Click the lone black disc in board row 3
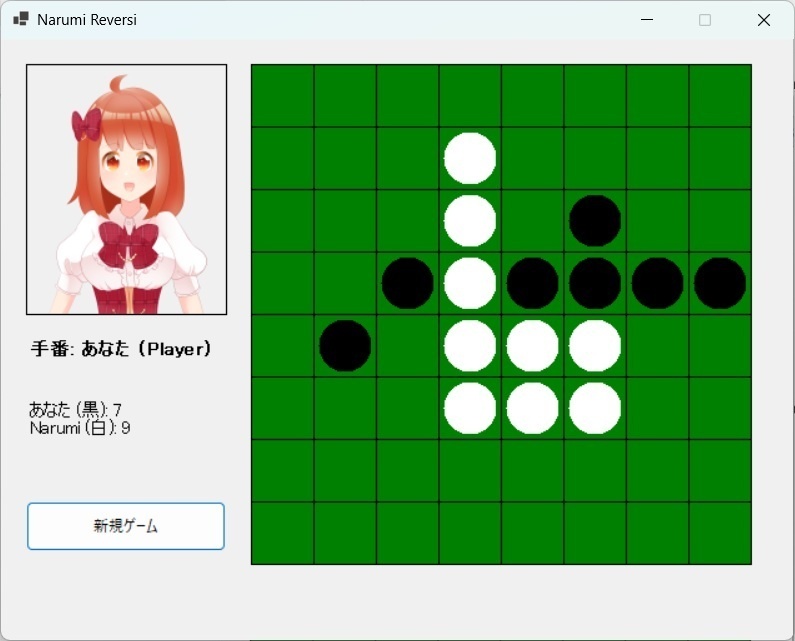Viewport: 795px width, 641px height. pos(595,221)
